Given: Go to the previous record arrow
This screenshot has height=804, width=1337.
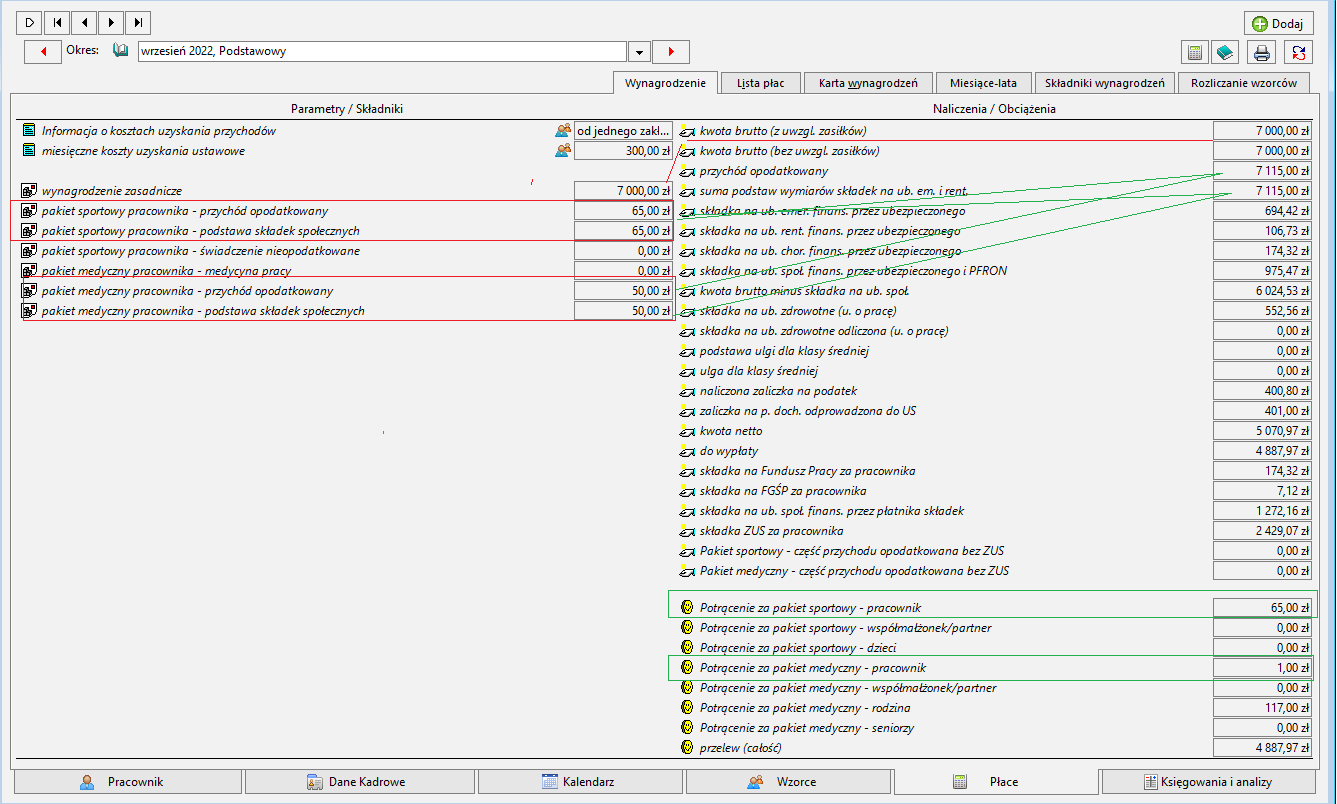Looking at the screenshot, I should click(85, 22).
